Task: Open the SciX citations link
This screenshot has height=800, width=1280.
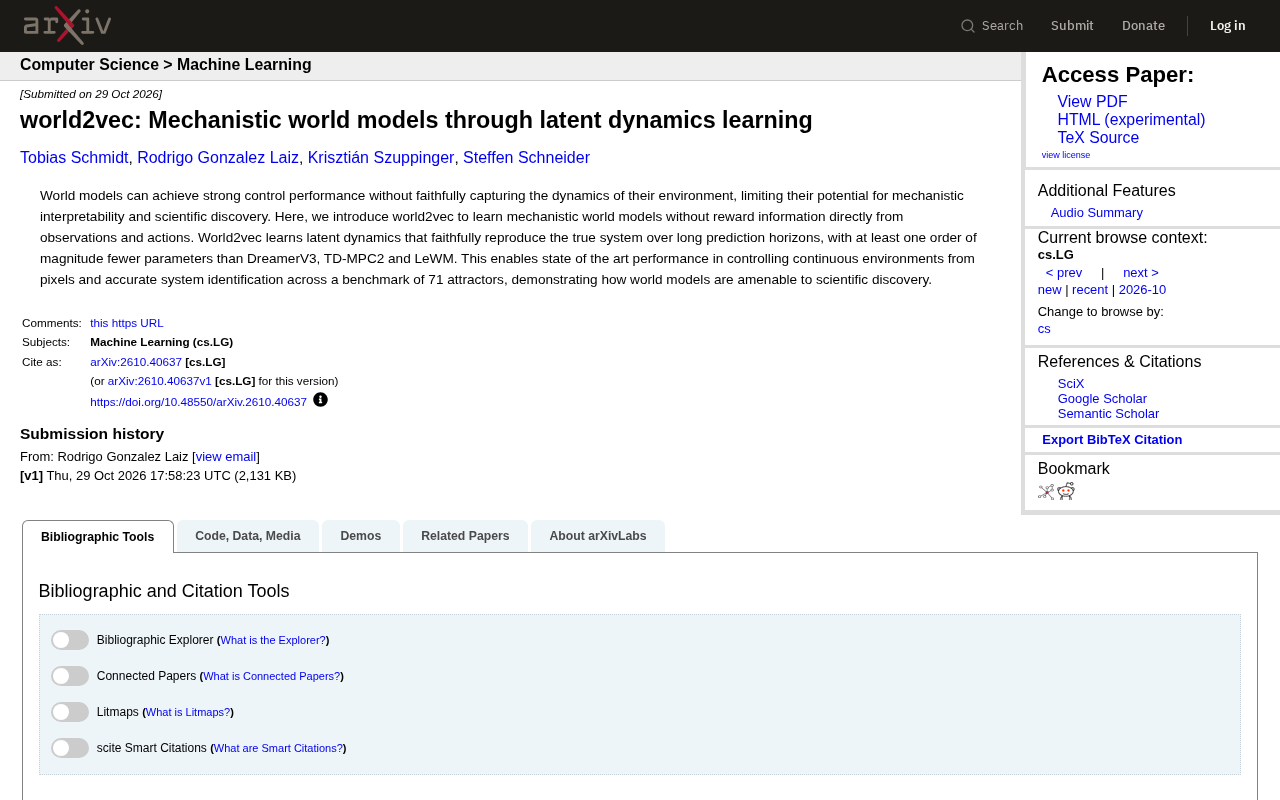Action: [x=1071, y=384]
